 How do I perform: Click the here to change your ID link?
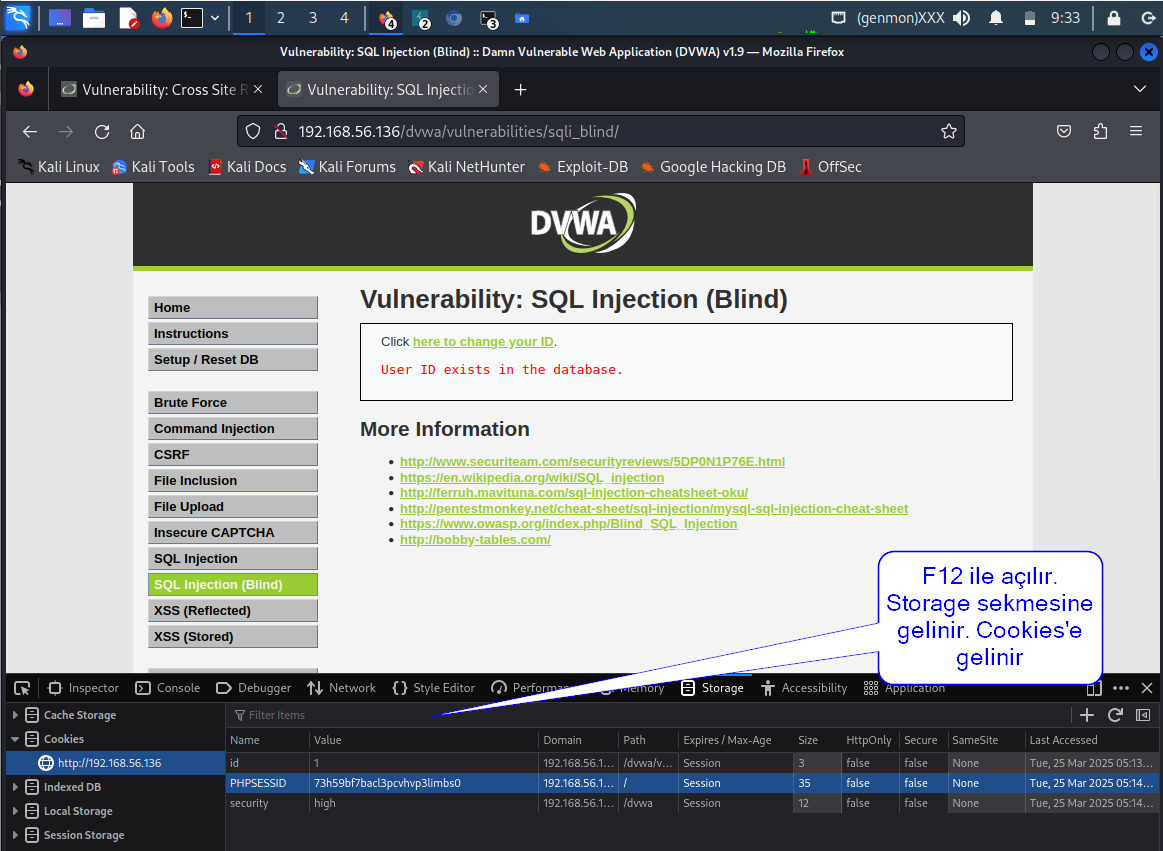click(x=483, y=341)
